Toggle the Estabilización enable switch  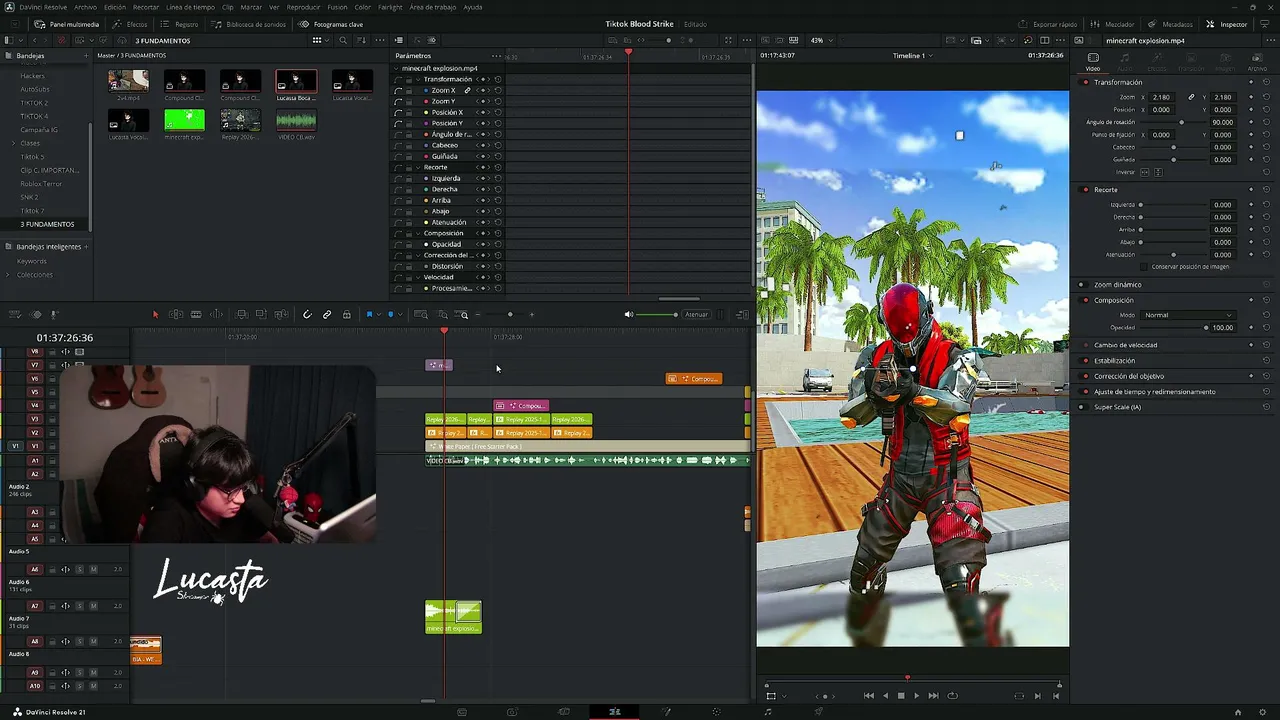tap(1085, 360)
